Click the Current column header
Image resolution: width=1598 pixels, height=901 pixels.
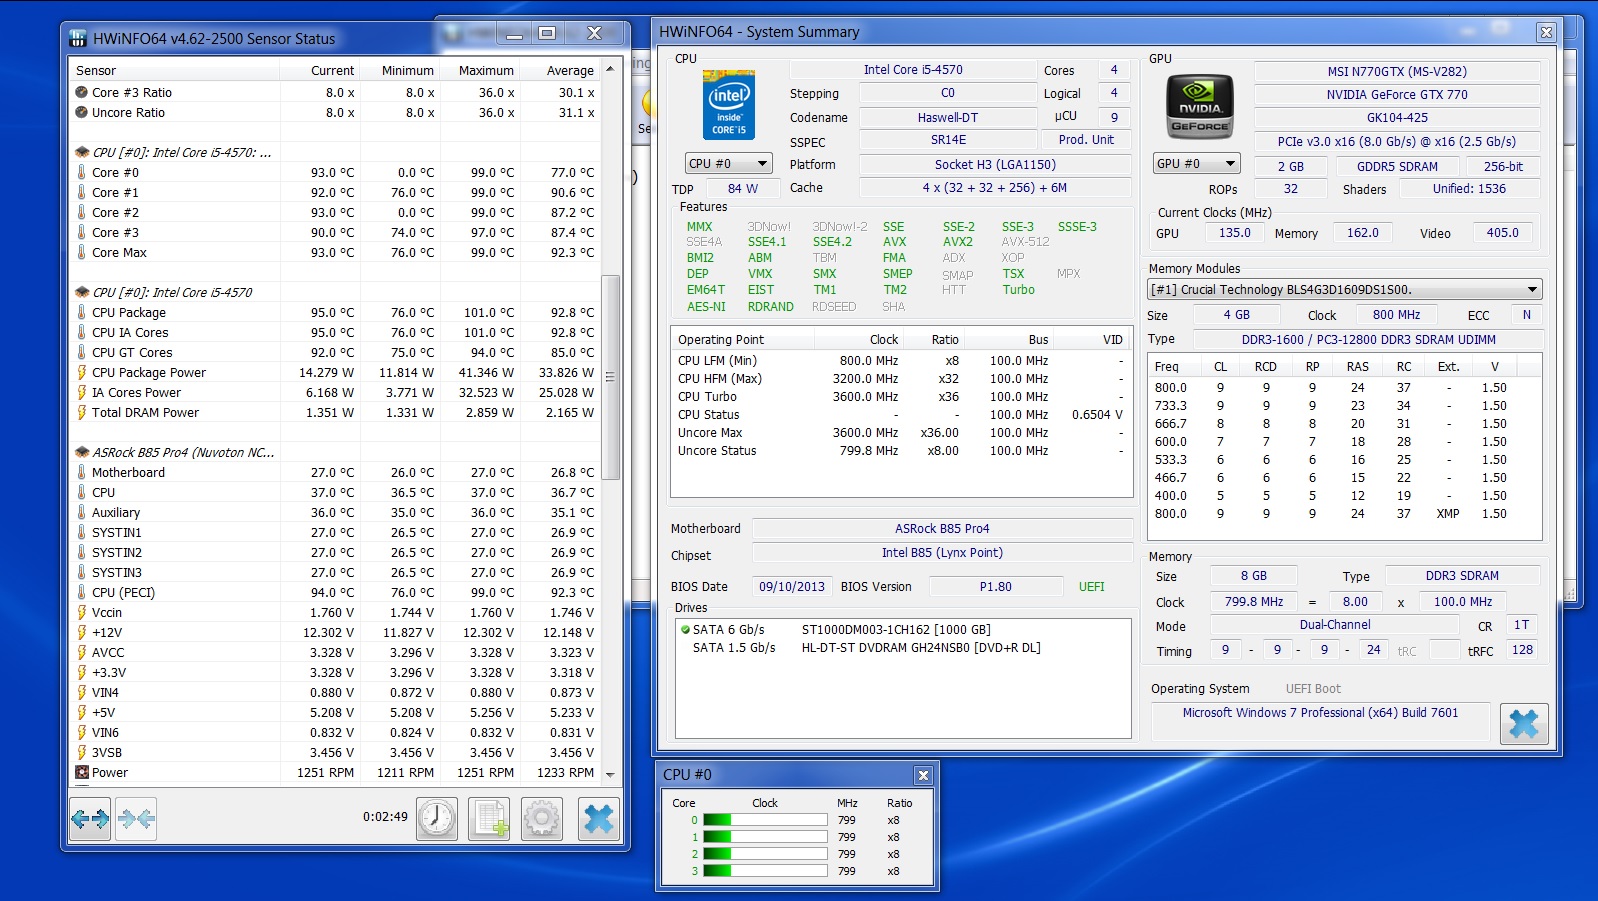(320, 70)
